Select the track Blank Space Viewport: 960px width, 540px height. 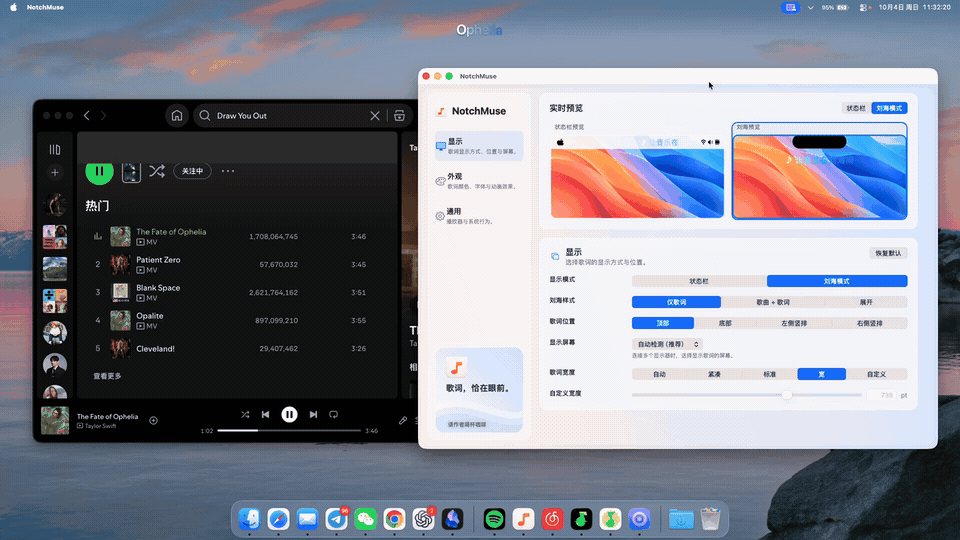pos(158,288)
